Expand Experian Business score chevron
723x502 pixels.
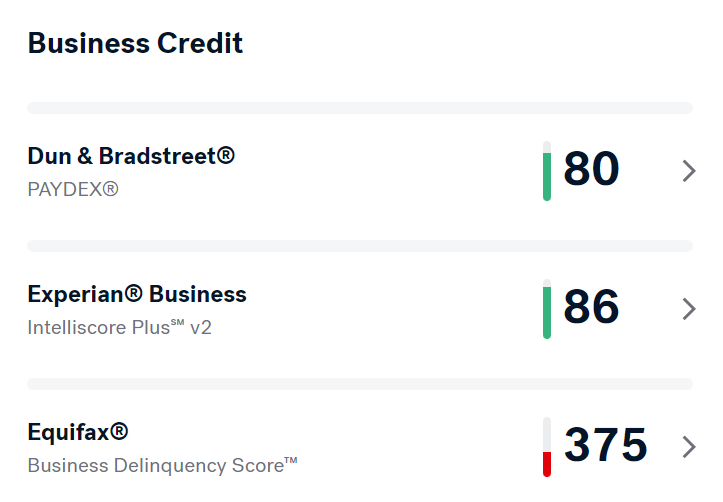tap(689, 309)
